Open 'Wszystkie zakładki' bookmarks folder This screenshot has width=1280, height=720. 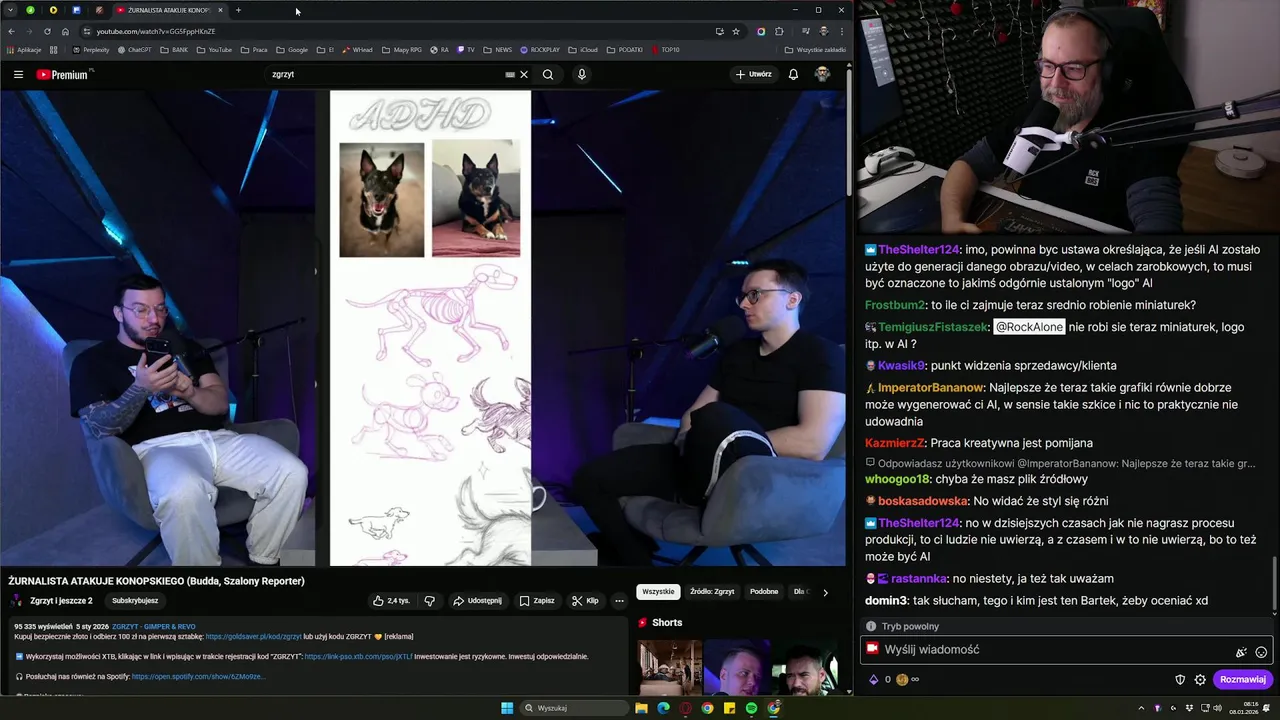[x=815, y=49]
